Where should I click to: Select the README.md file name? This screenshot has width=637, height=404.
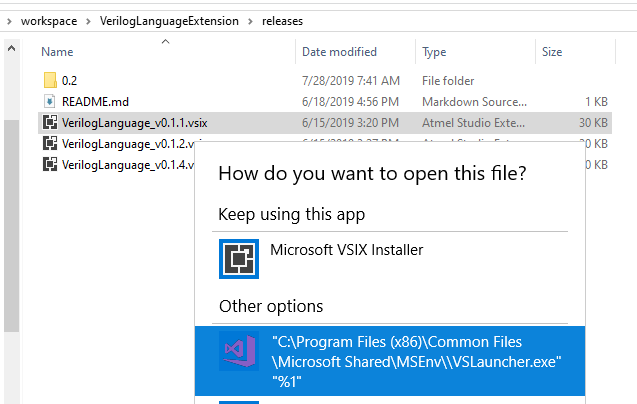point(95,102)
